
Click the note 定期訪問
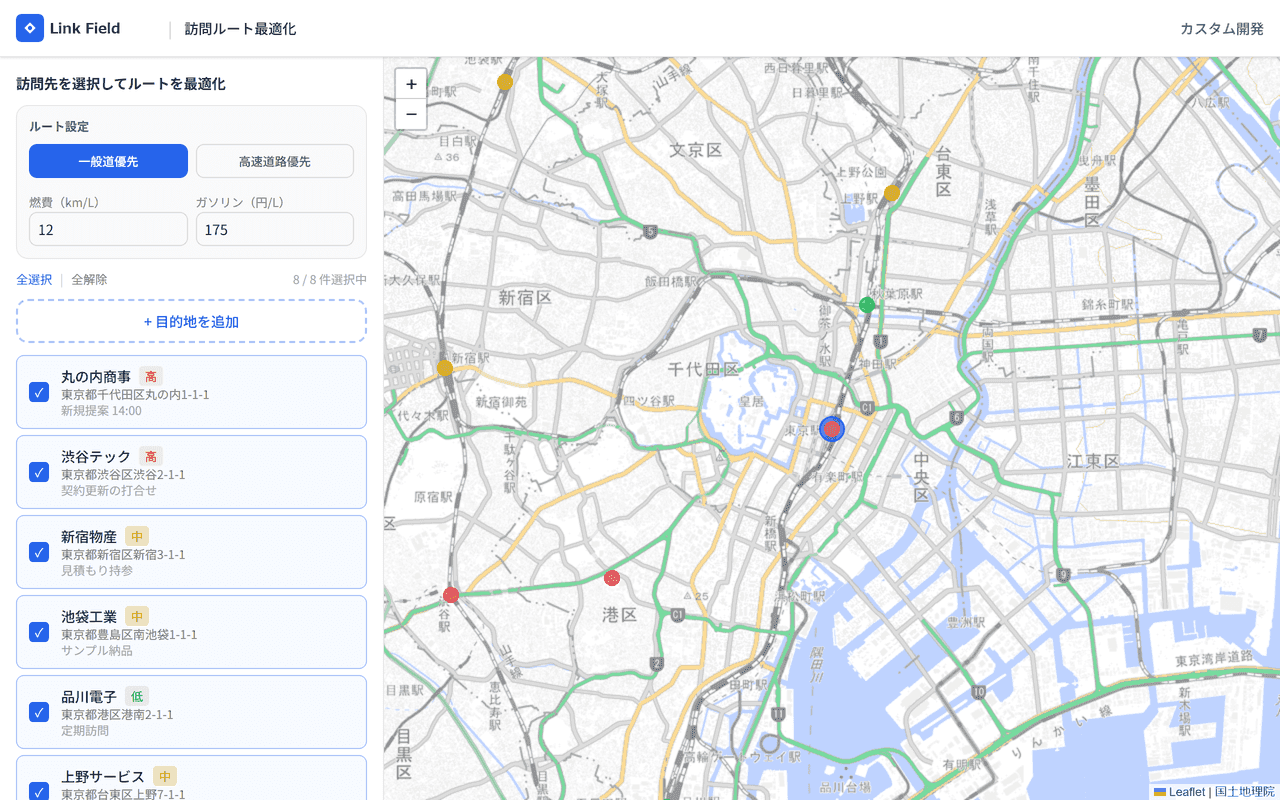pos(85,730)
